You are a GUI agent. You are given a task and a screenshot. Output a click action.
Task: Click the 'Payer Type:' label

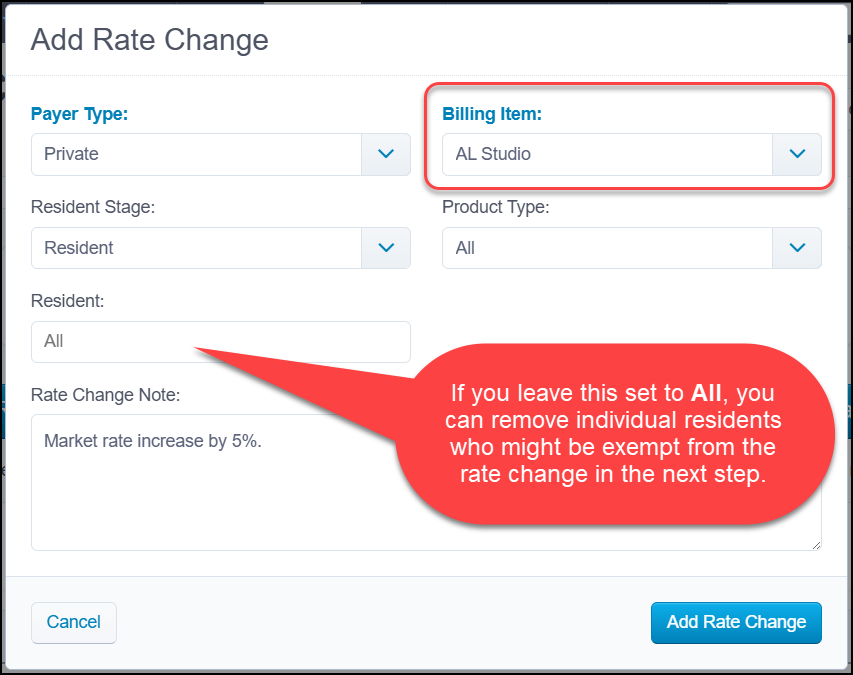click(79, 114)
